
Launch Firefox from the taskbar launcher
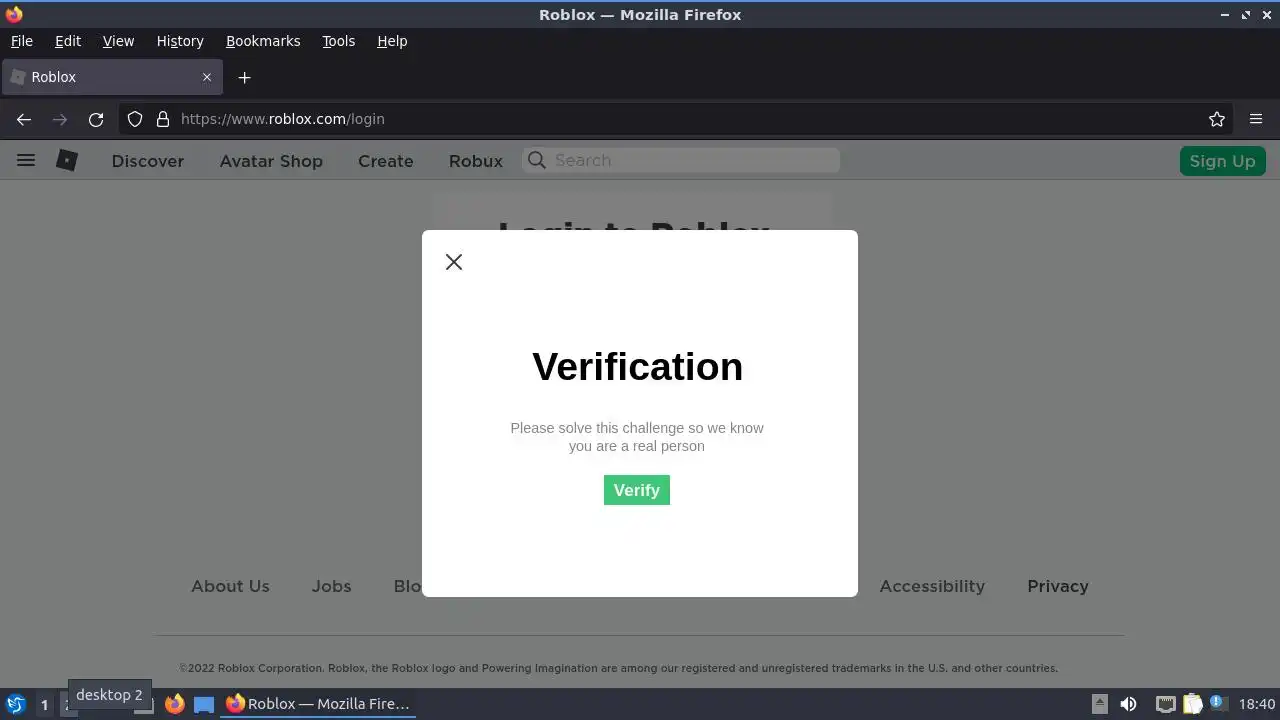tap(175, 704)
